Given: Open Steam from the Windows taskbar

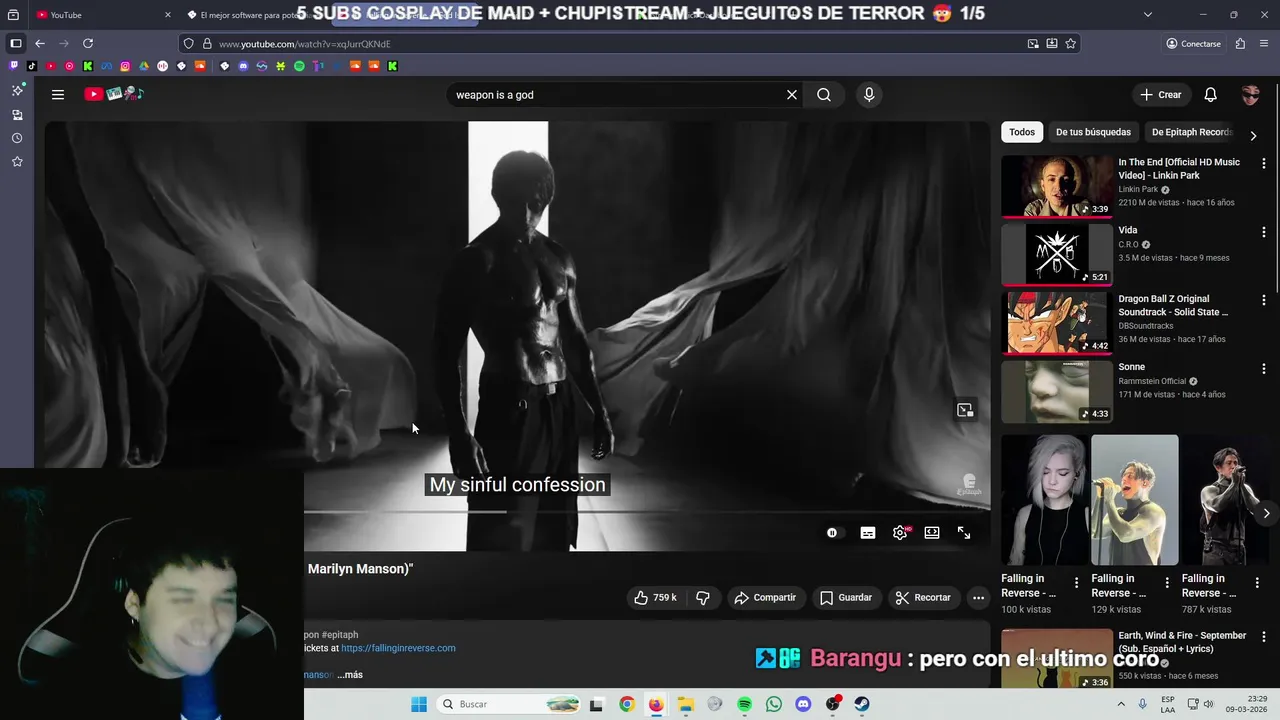Looking at the screenshot, I should 862,704.
